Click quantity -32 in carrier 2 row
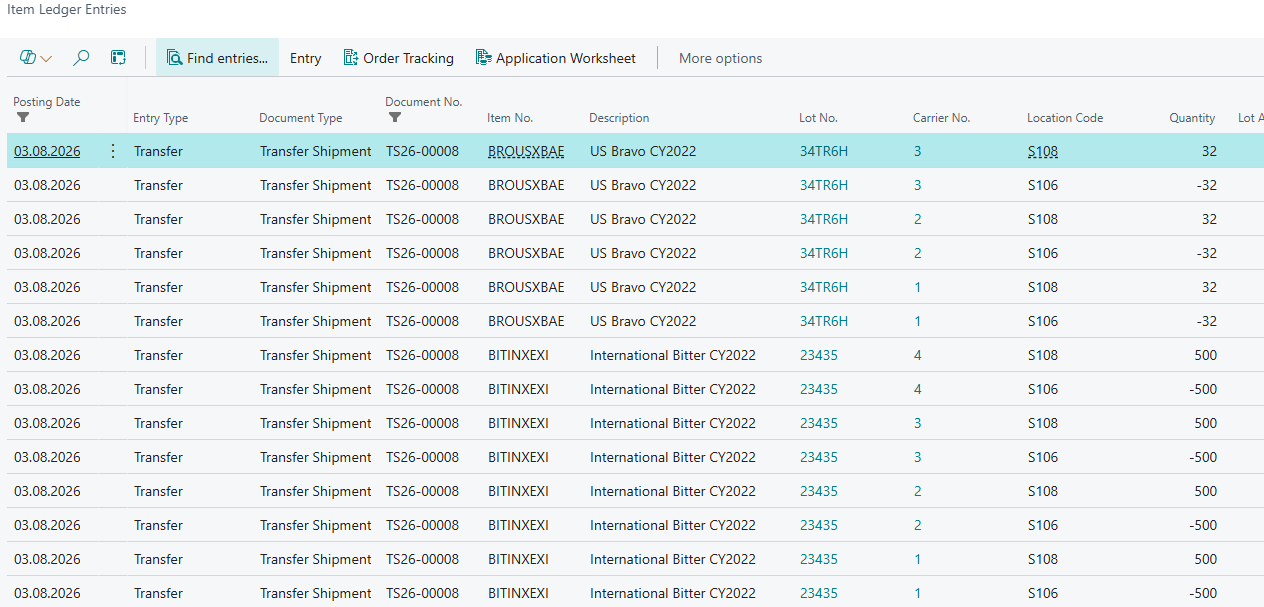Image resolution: width=1264 pixels, height=607 pixels. click(x=1207, y=254)
